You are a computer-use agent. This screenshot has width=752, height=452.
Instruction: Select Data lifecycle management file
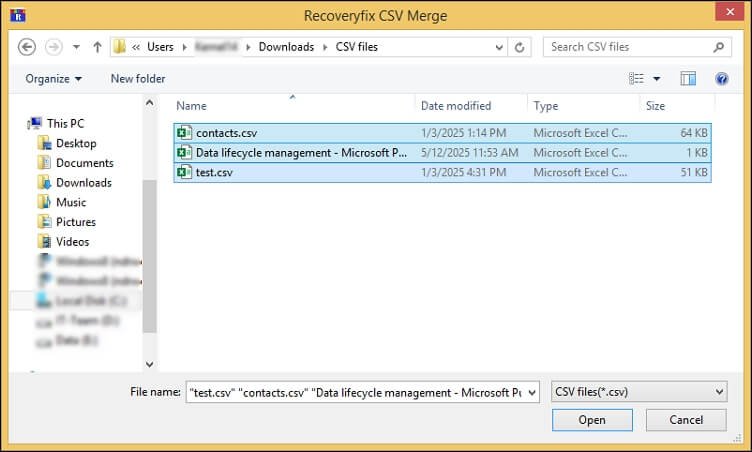point(442,153)
